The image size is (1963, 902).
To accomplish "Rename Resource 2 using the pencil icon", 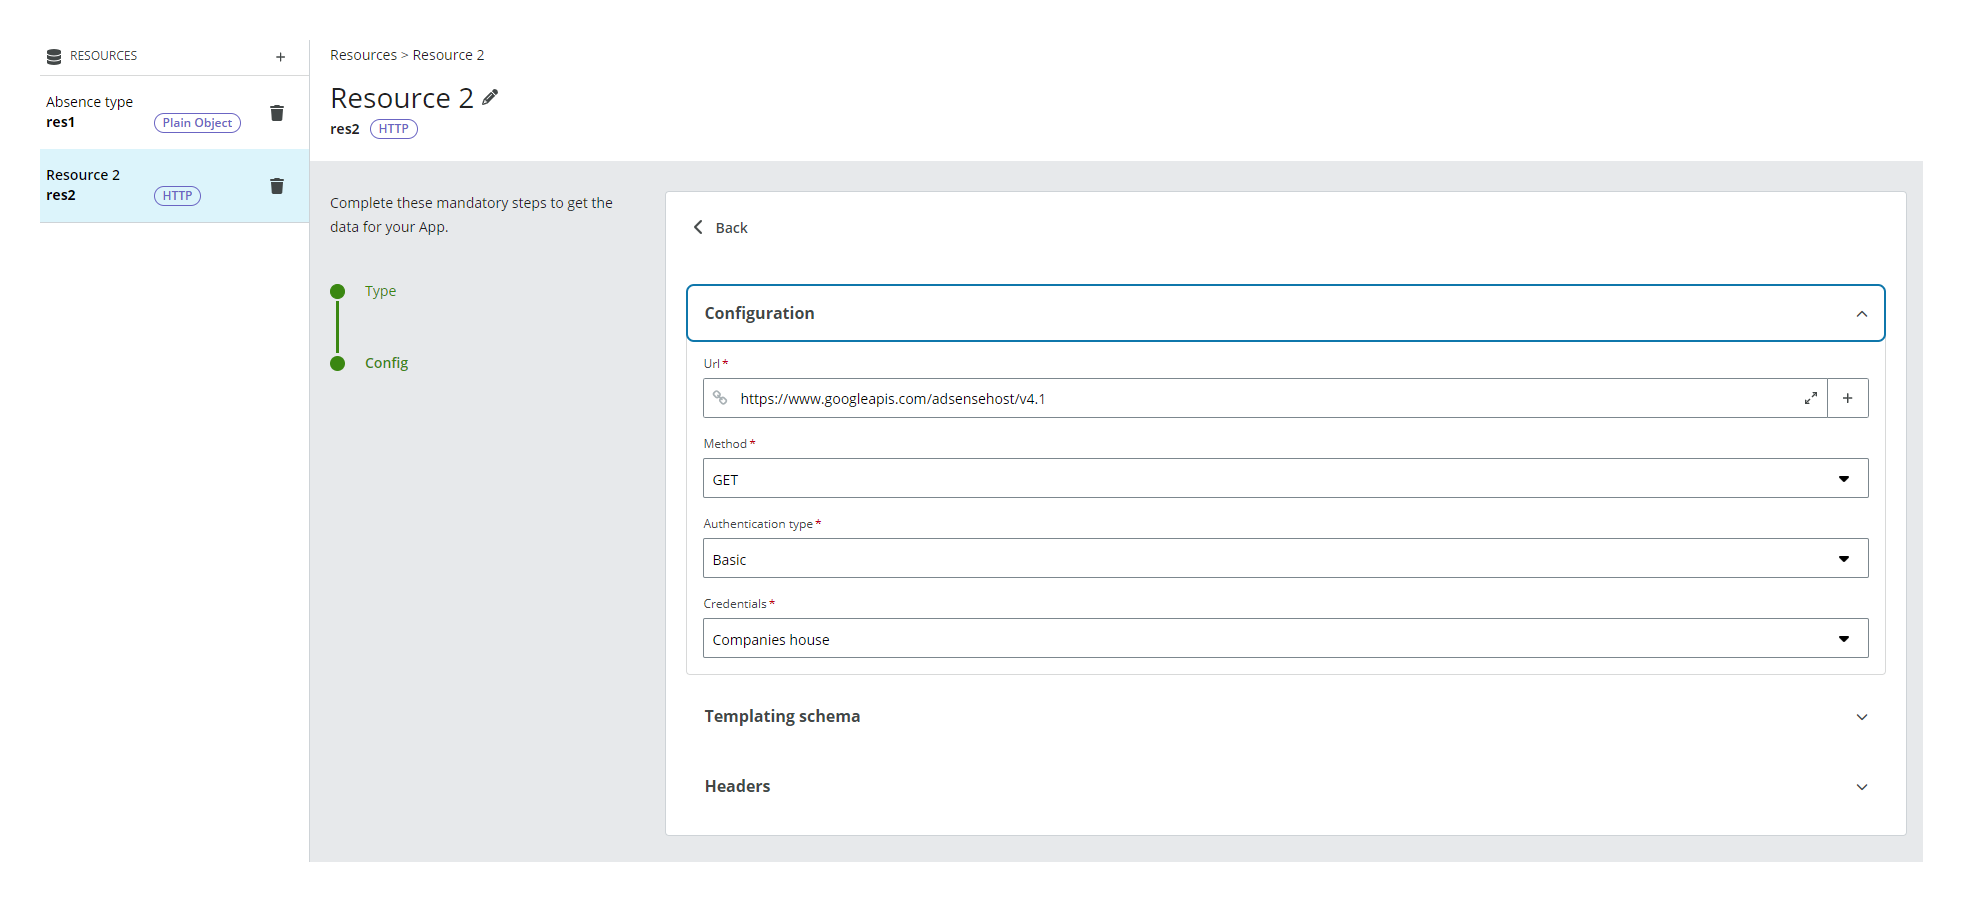I will coord(489,96).
